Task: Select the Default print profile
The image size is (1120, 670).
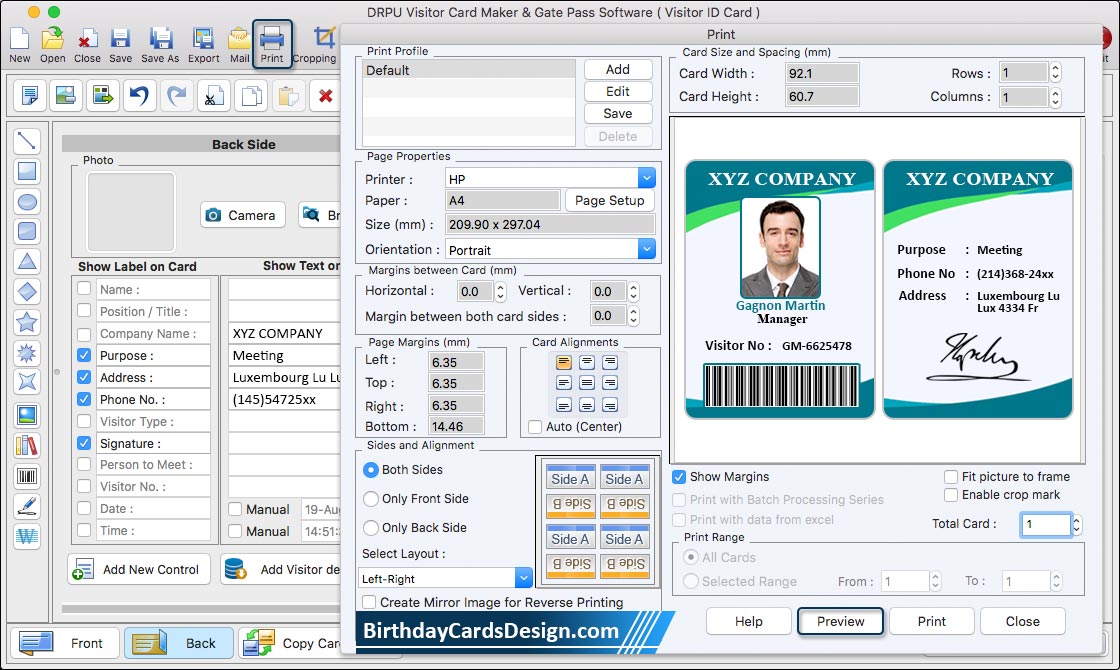Action: [x=469, y=70]
